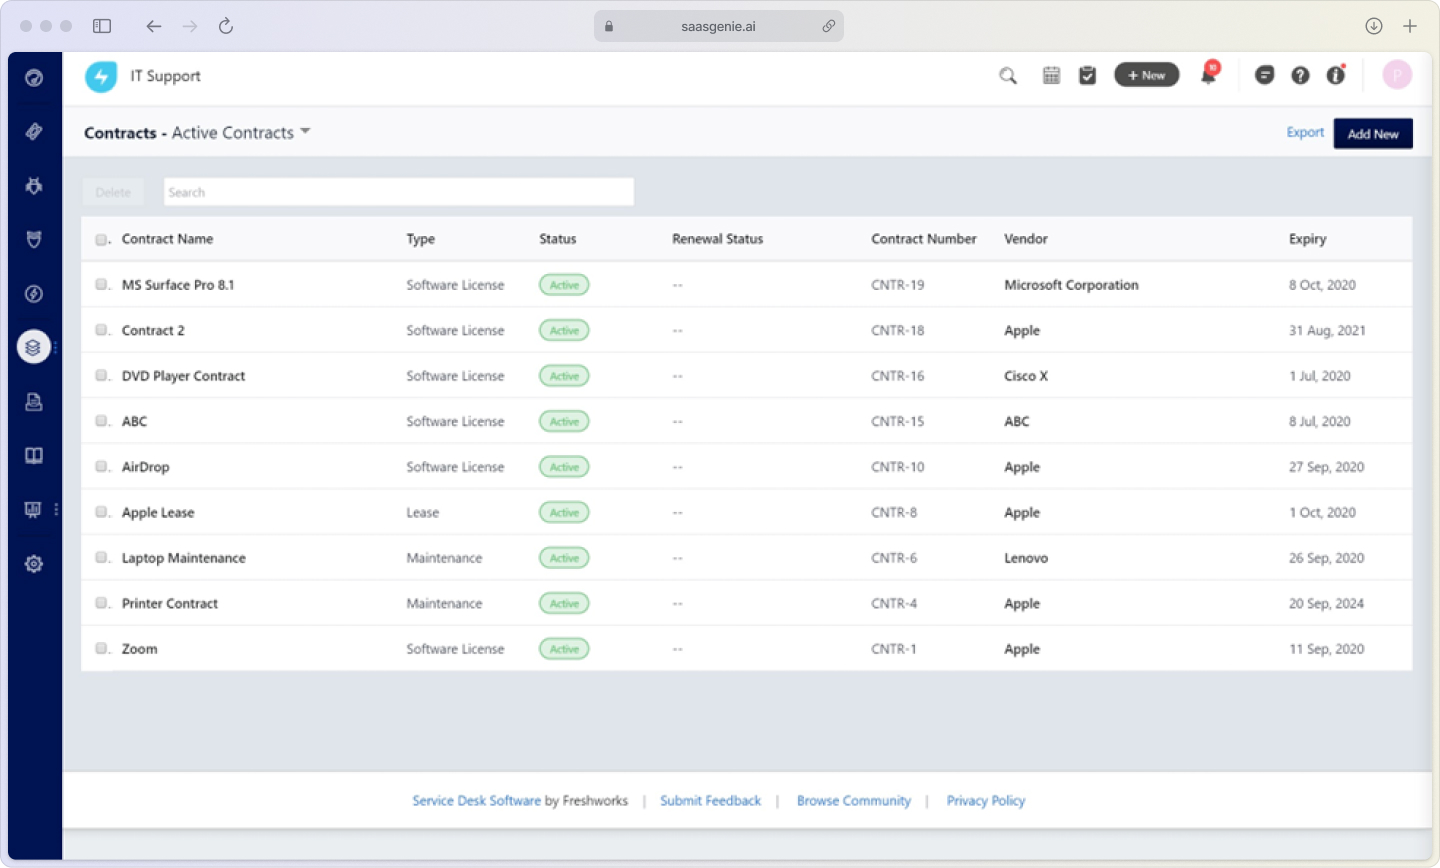1440x868 pixels.
Task: Open the help question mark icon
Action: 1300,75
